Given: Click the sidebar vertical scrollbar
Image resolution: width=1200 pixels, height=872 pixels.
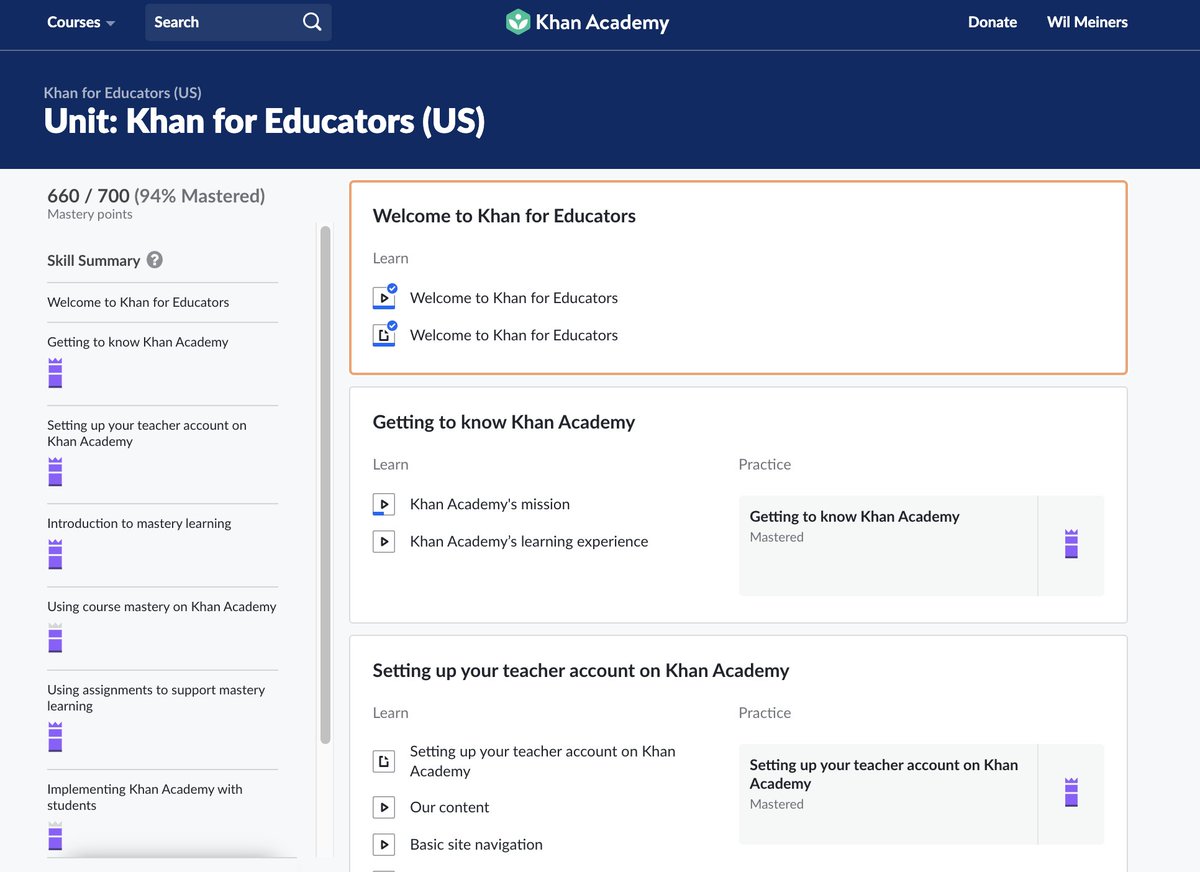Looking at the screenshot, I should [325, 485].
